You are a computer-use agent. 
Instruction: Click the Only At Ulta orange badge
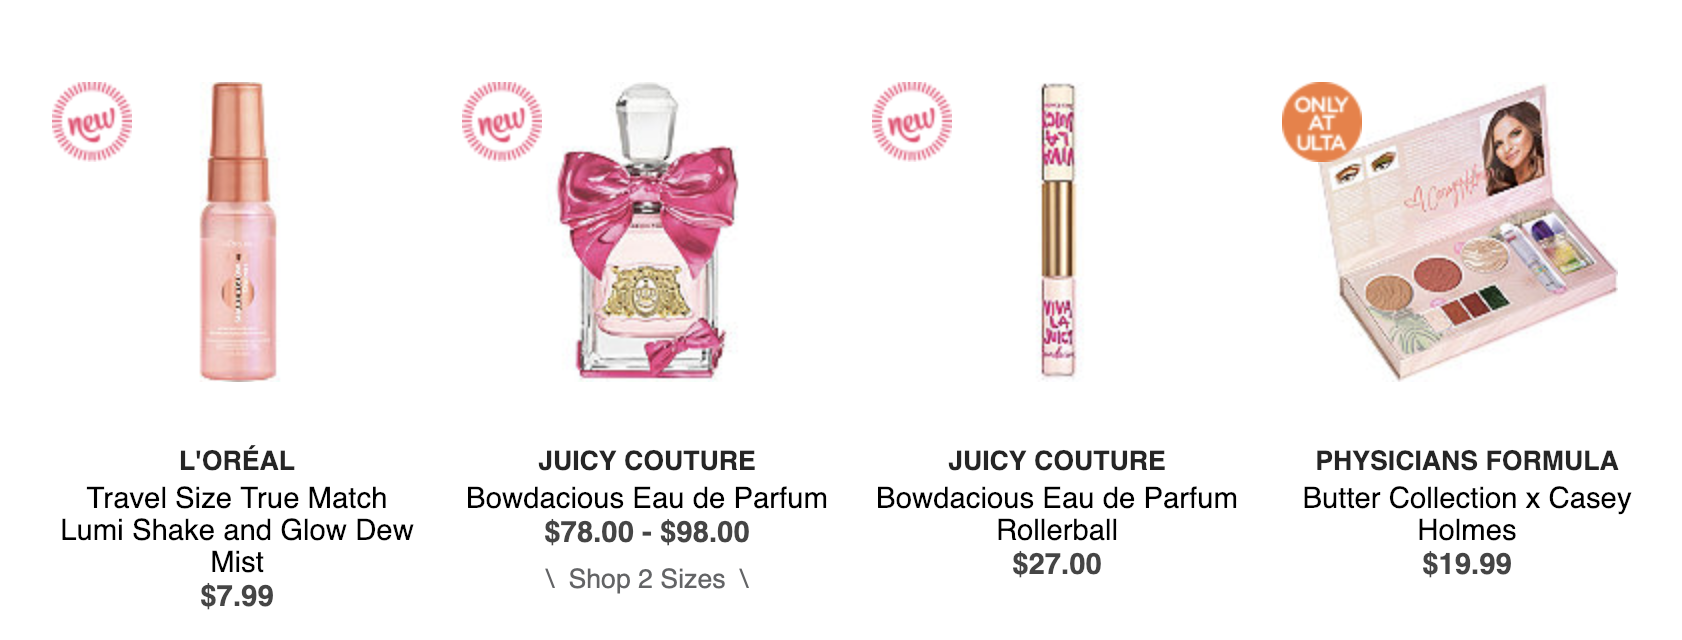pyautogui.click(x=1322, y=122)
